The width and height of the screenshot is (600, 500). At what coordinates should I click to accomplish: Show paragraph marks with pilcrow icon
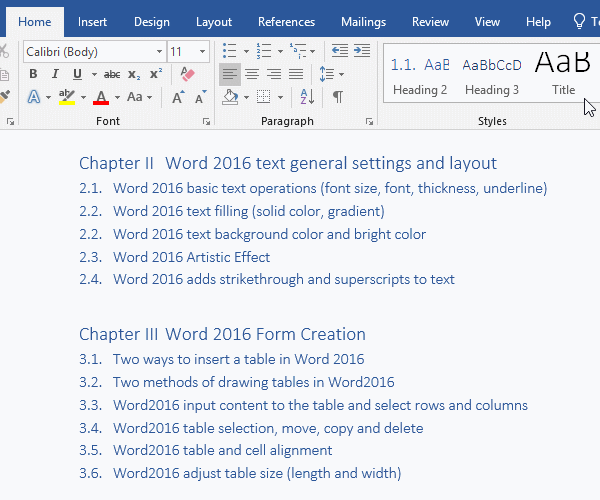coord(338,97)
